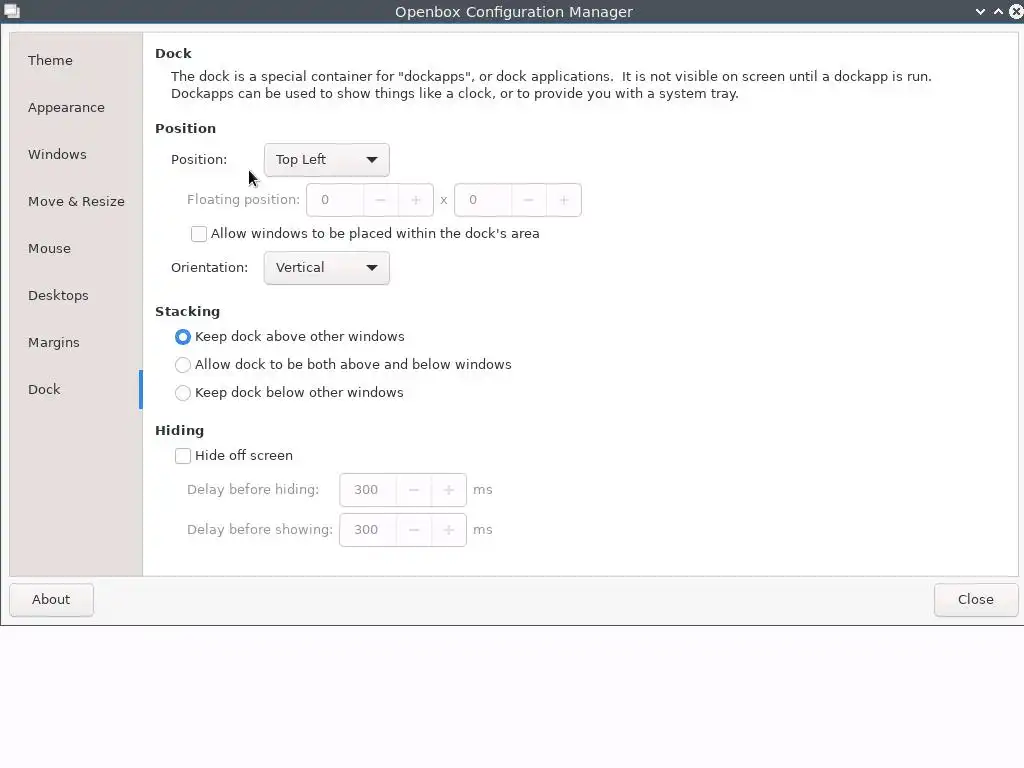Click the Delay before hiding field
The height and width of the screenshot is (768, 1024).
point(368,490)
